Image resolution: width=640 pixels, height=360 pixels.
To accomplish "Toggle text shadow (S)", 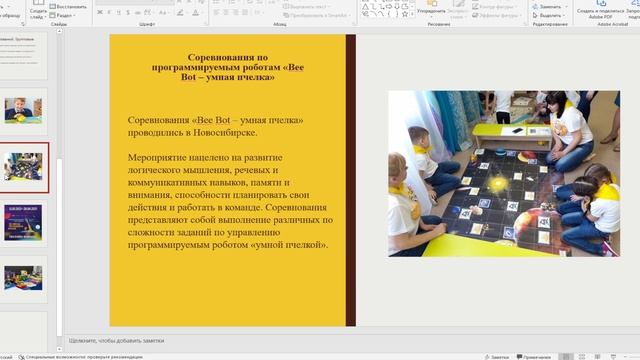I will [128, 13].
